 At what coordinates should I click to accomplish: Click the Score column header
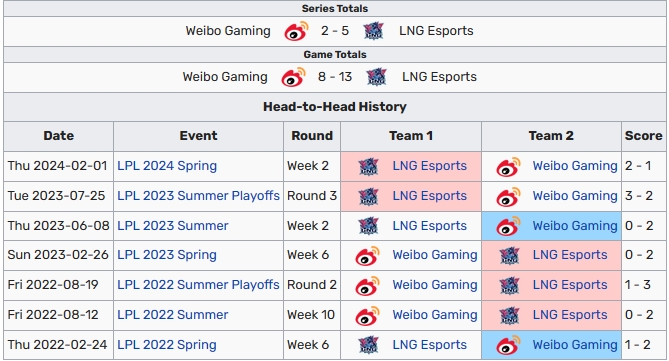(643, 136)
